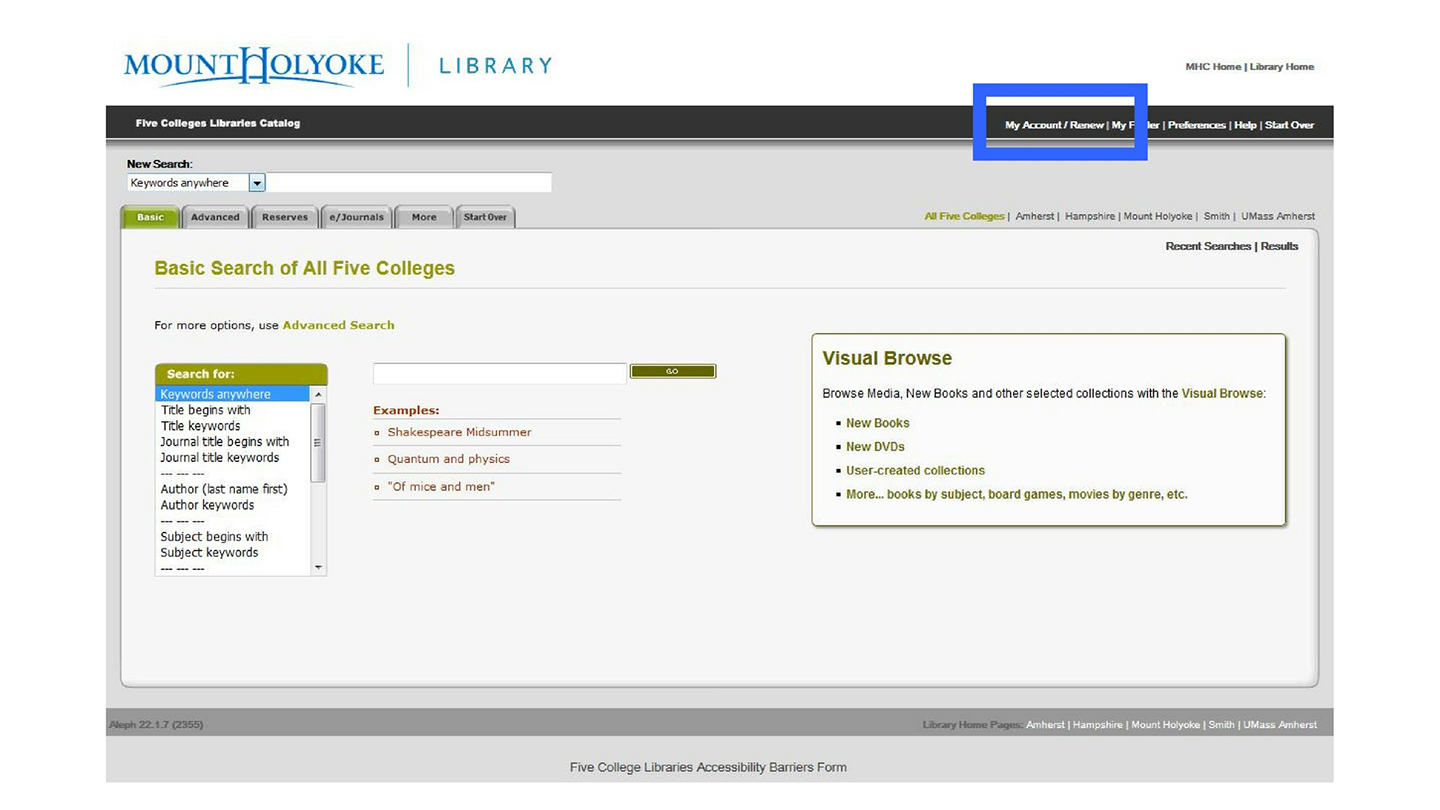Limit search to Amherst college
1440x810 pixels.
[1035, 216]
